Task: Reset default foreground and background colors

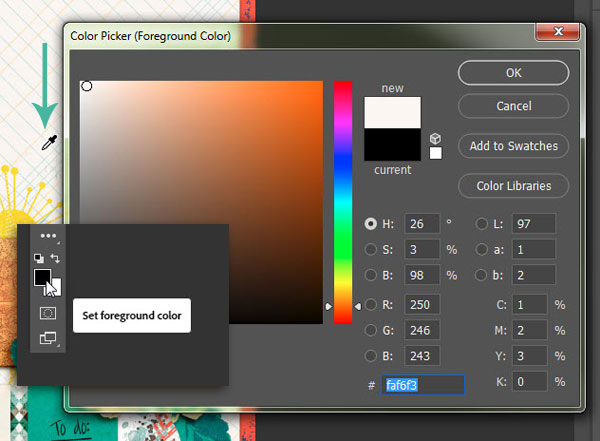Action: (39, 258)
